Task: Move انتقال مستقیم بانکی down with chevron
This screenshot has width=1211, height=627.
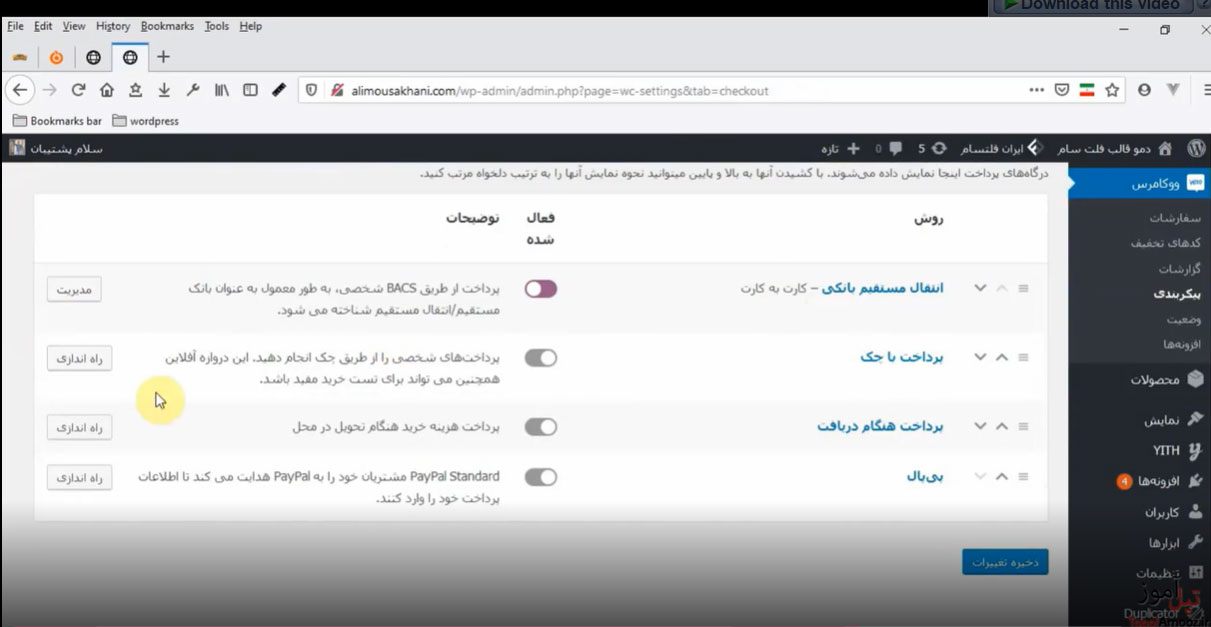Action: (980, 288)
